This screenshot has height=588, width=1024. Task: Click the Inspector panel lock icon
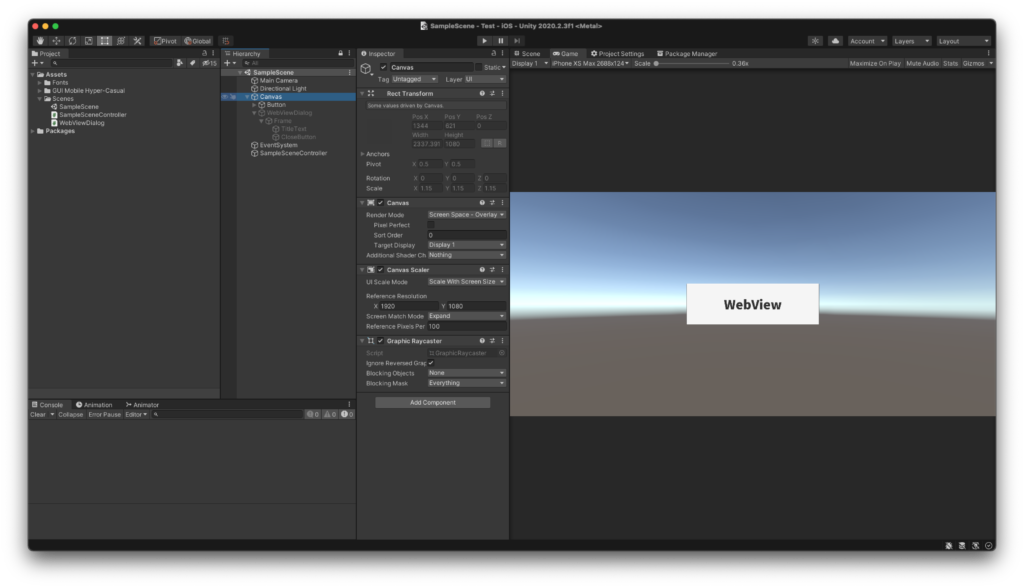493,54
